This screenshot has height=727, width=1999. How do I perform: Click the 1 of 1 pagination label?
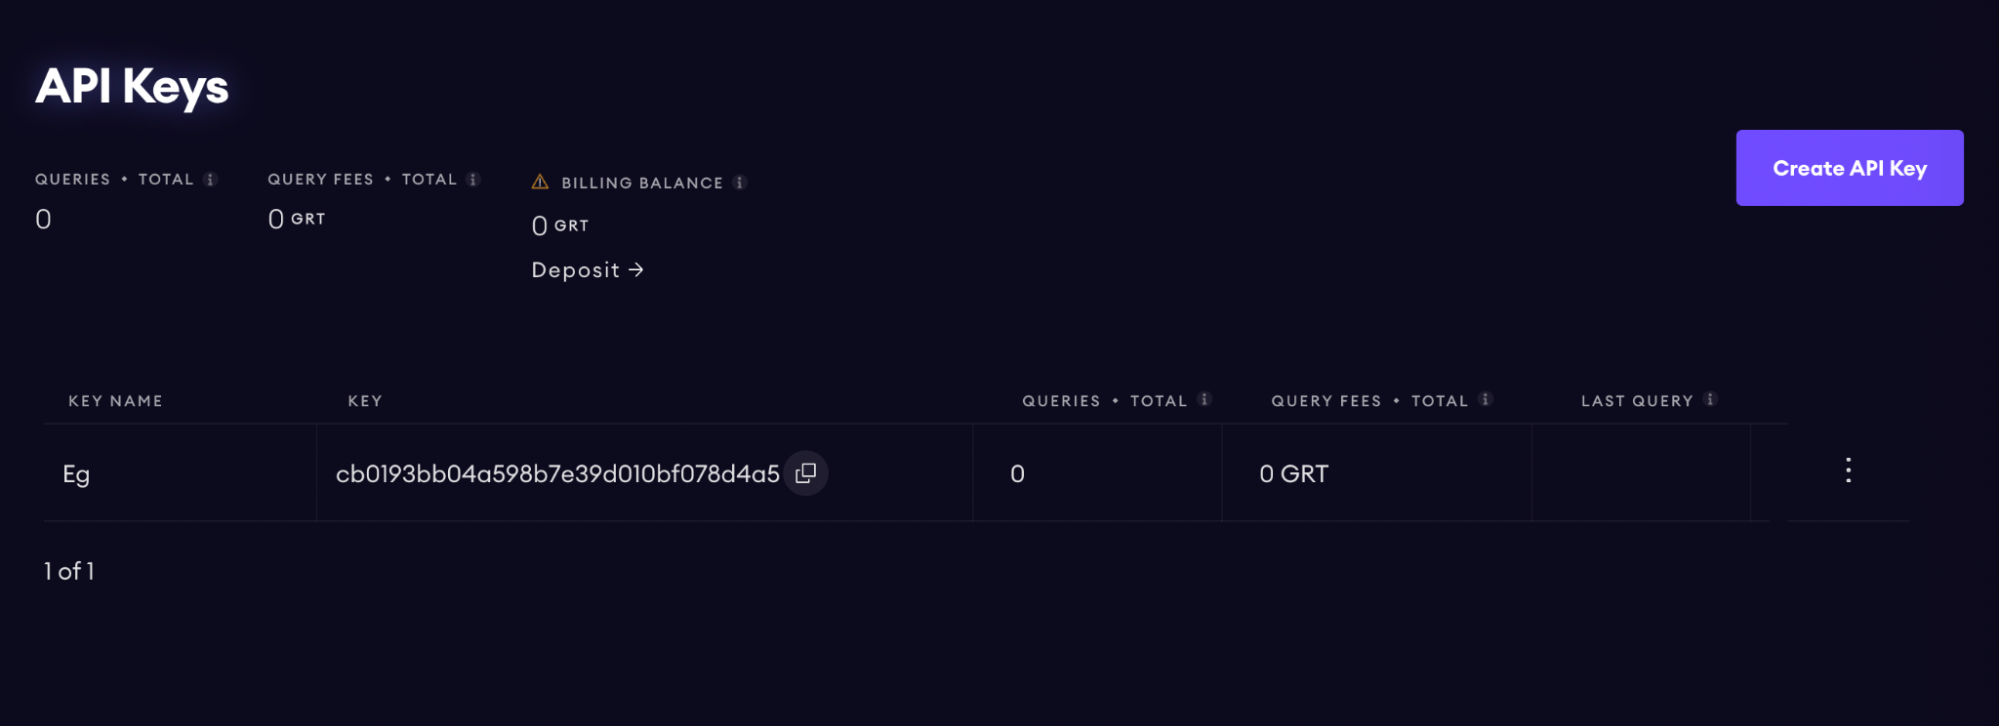tap(69, 571)
